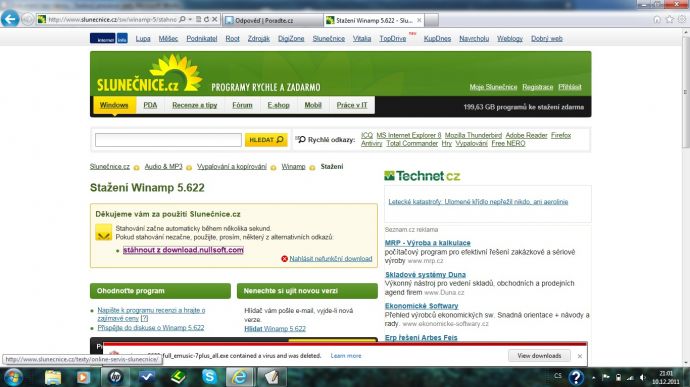Click the View downloads button
690x387 pixels.
click(539, 355)
